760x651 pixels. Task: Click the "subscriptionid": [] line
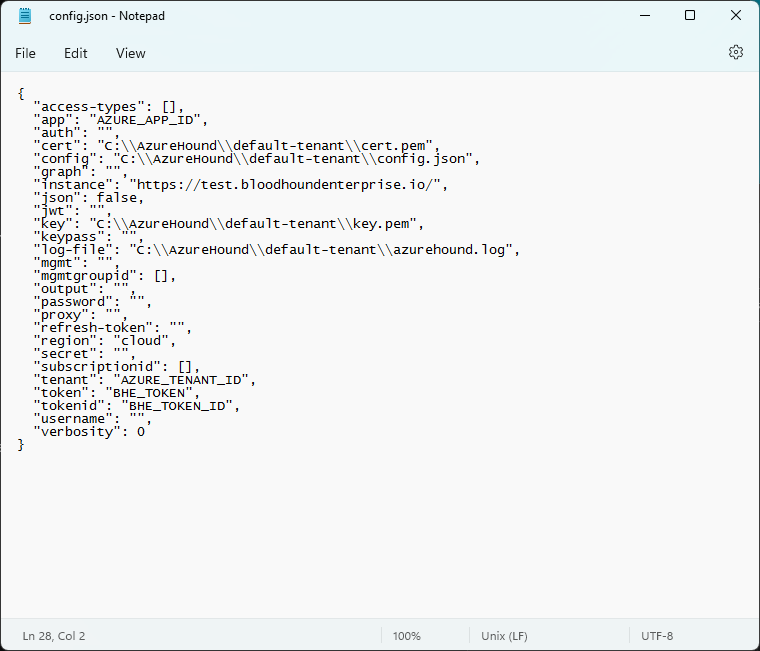tap(117, 367)
